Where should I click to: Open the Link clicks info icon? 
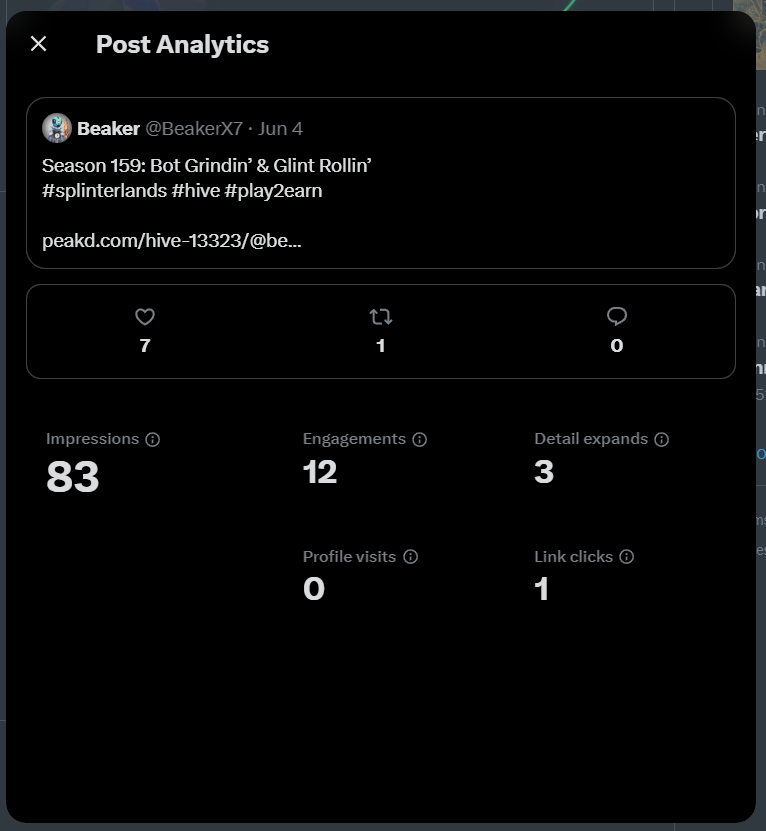[627, 556]
